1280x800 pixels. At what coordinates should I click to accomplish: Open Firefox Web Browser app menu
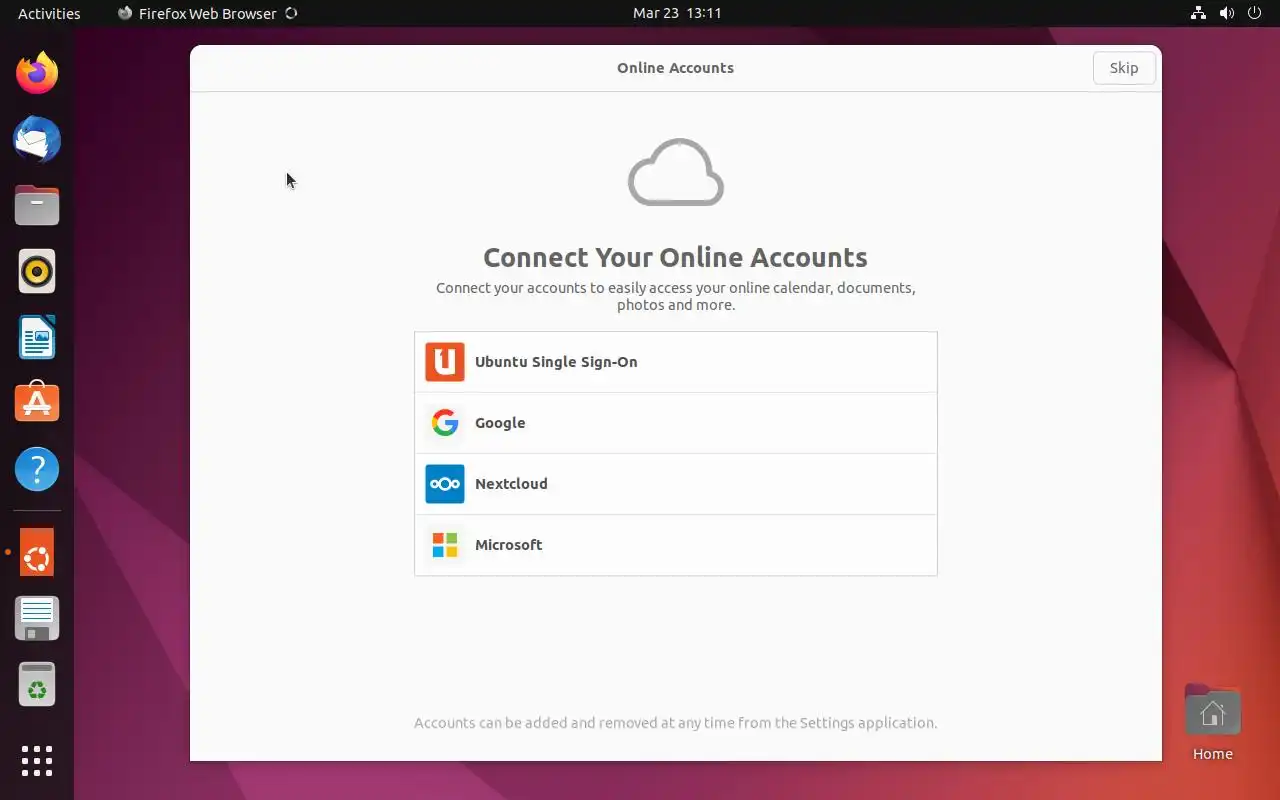coord(207,13)
